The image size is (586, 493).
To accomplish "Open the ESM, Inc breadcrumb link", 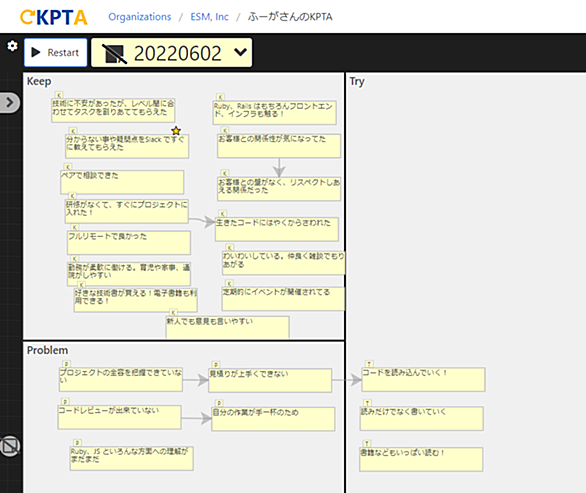I will 209,17.
